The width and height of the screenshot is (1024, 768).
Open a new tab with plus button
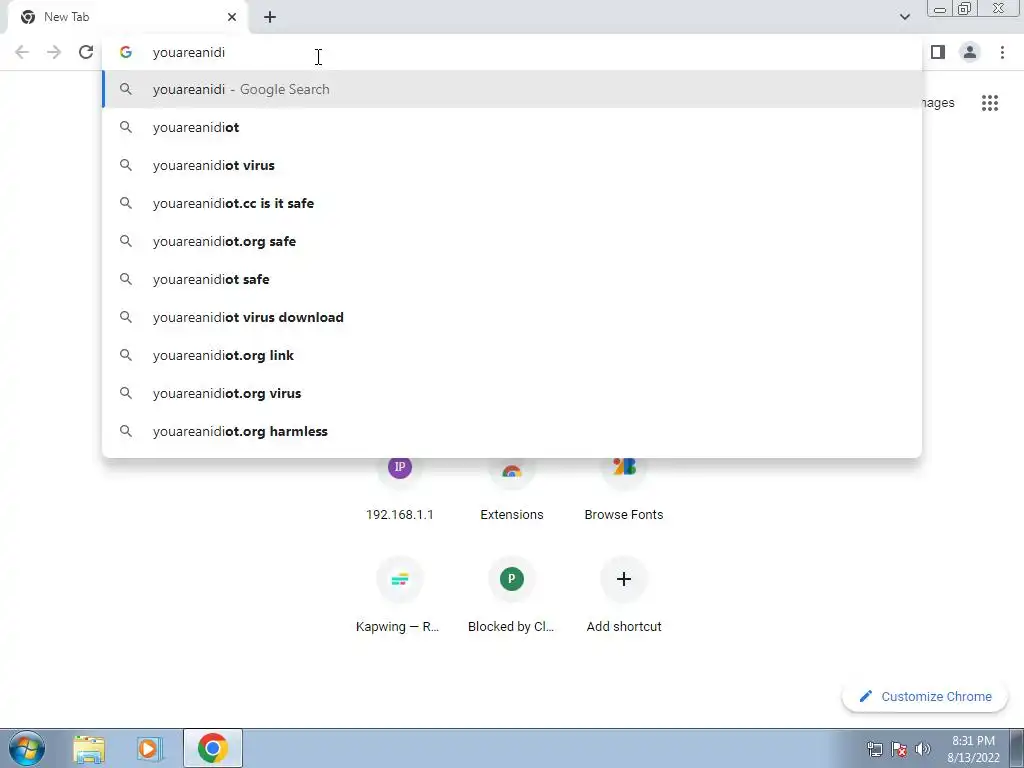click(270, 17)
